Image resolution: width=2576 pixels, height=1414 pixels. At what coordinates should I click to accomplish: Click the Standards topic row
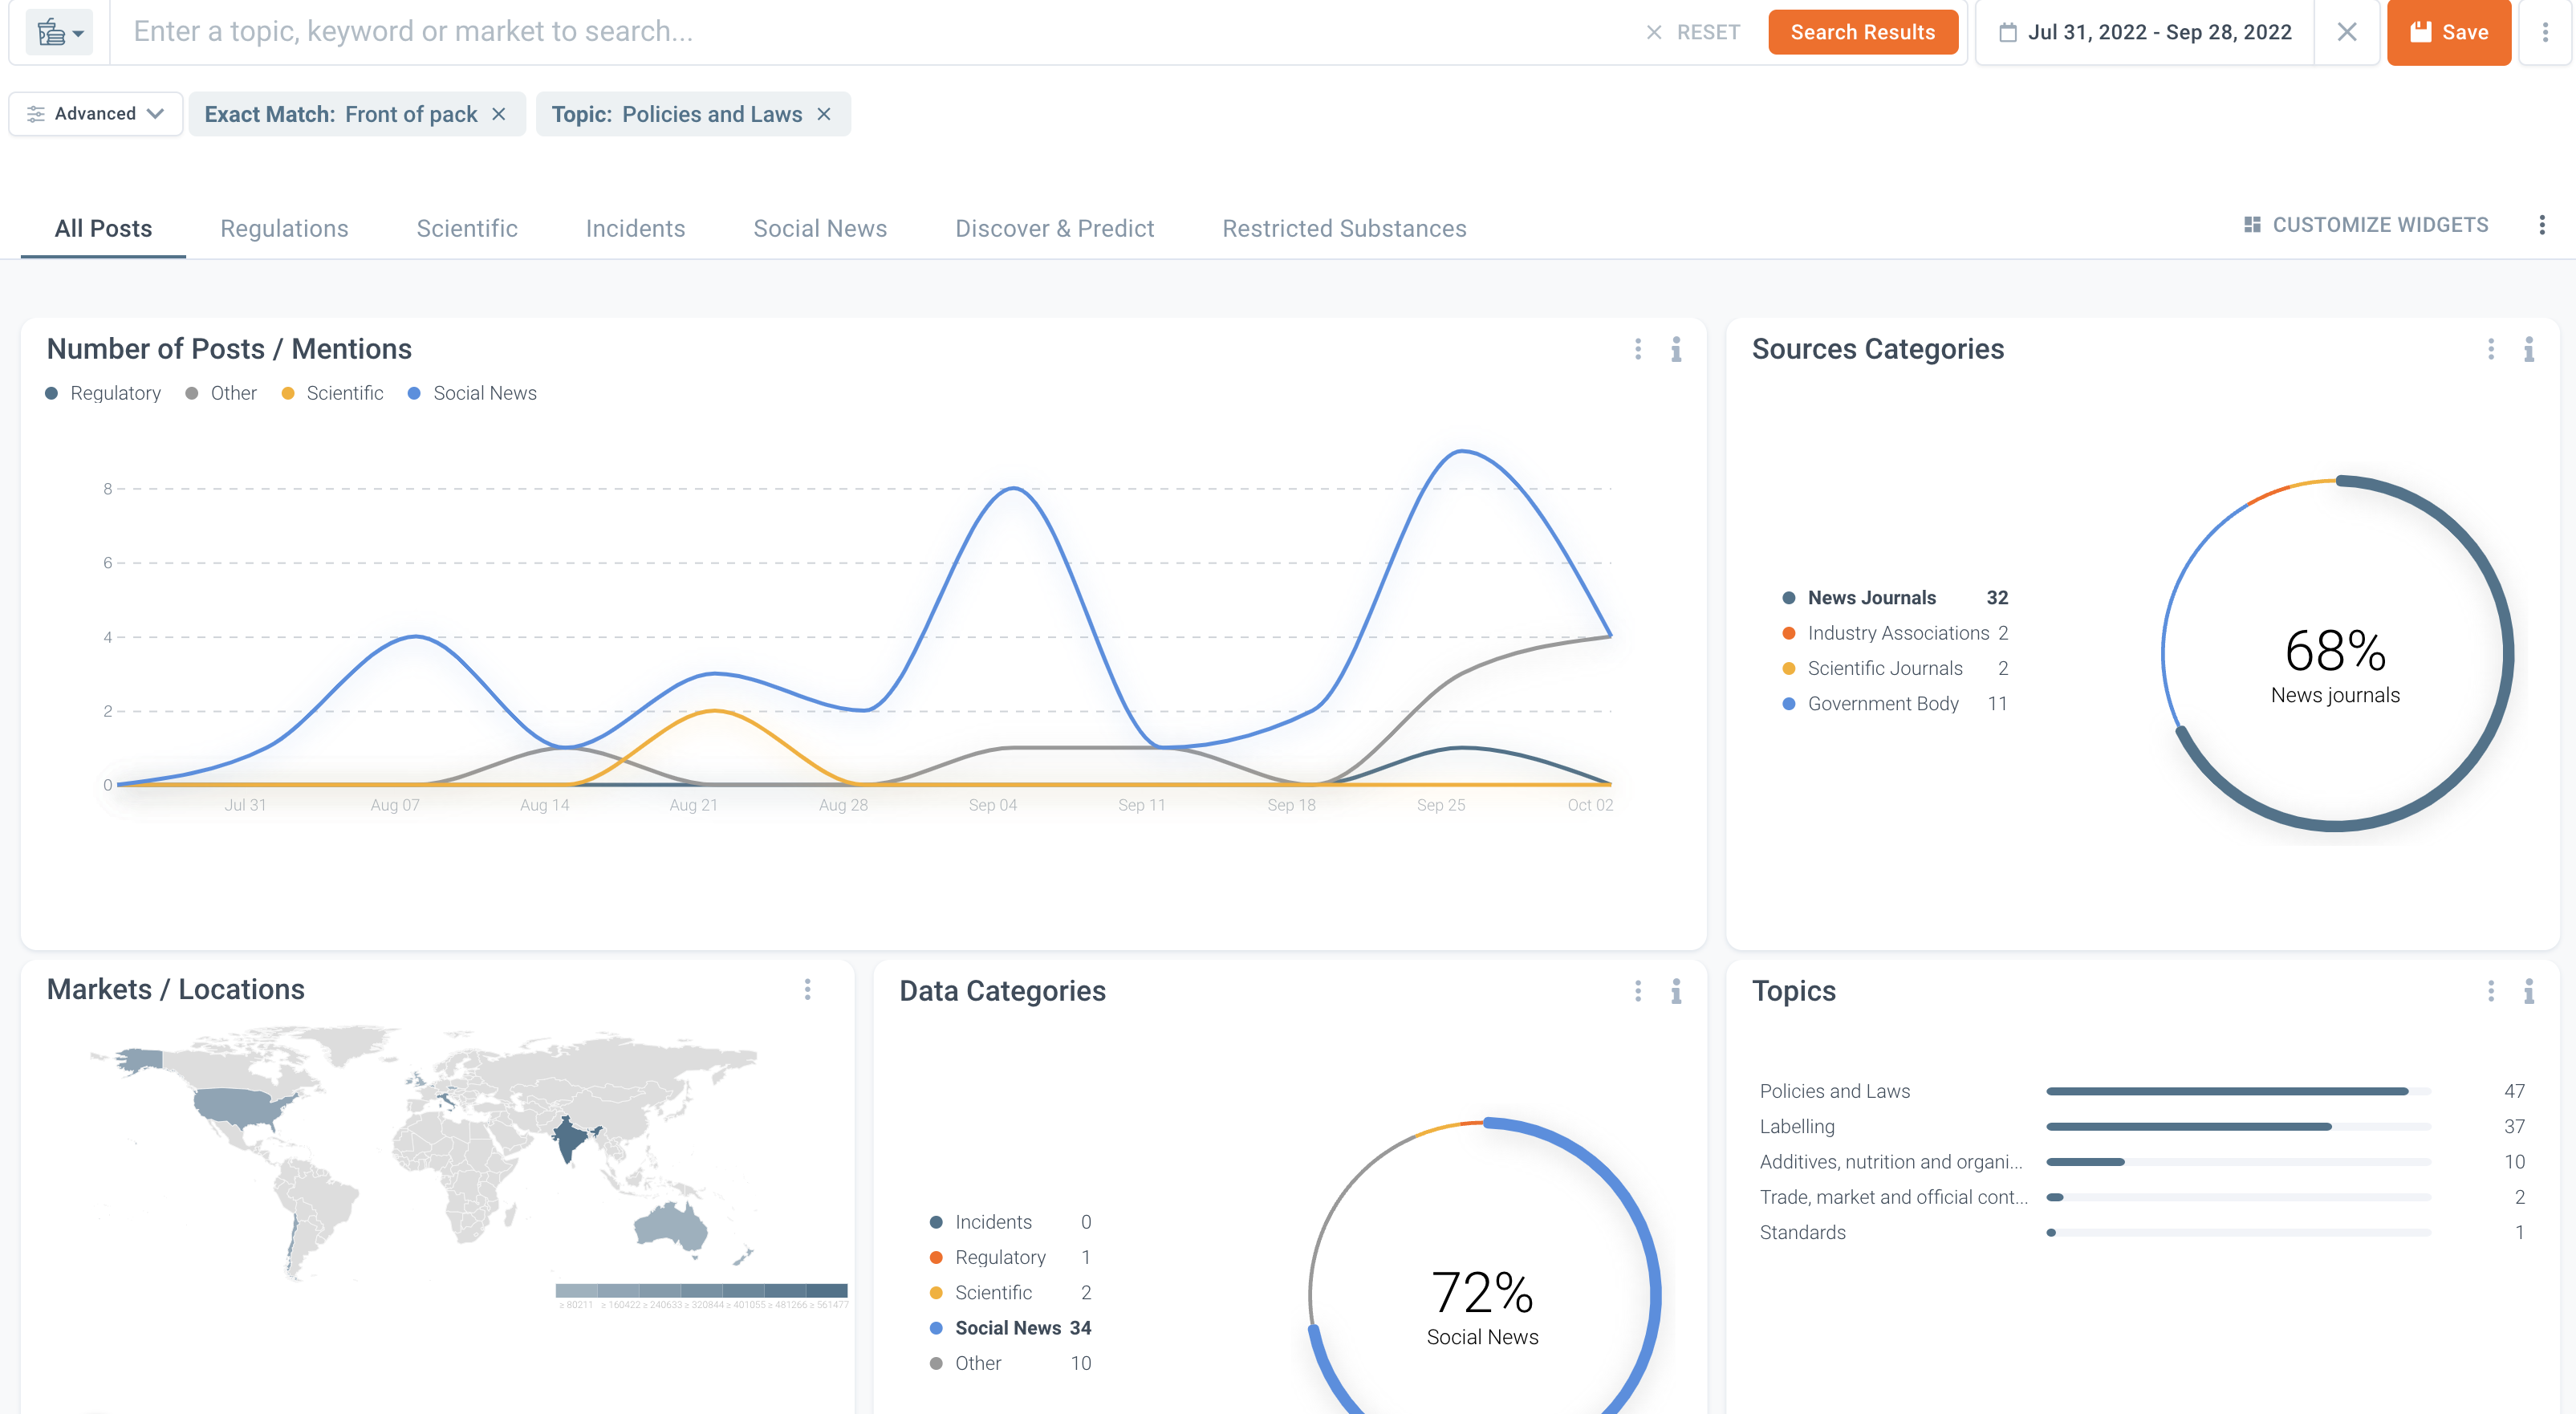(x=2142, y=1232)
